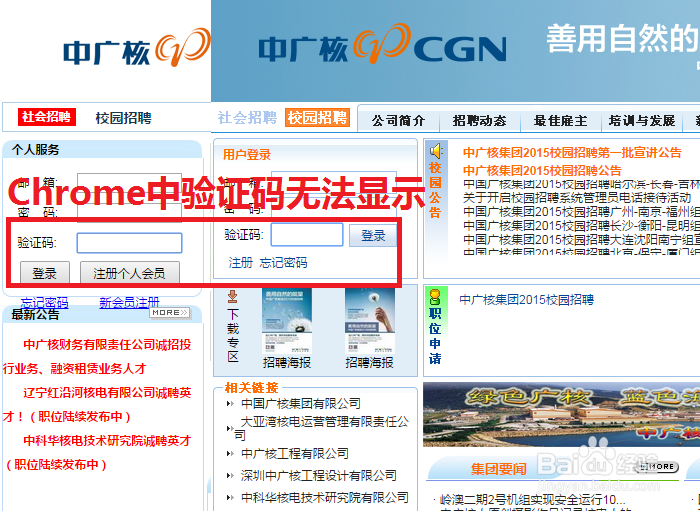The image size is (700, 511).
Task: Open 辽宁红沿河核电有限公司诚聘英才 announcement
Action: pos(97,404)
